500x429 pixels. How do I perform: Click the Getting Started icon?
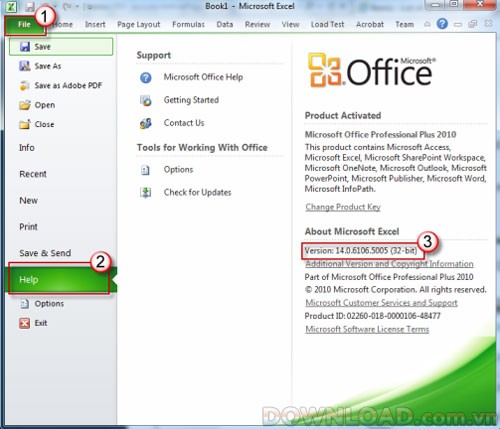146,100
